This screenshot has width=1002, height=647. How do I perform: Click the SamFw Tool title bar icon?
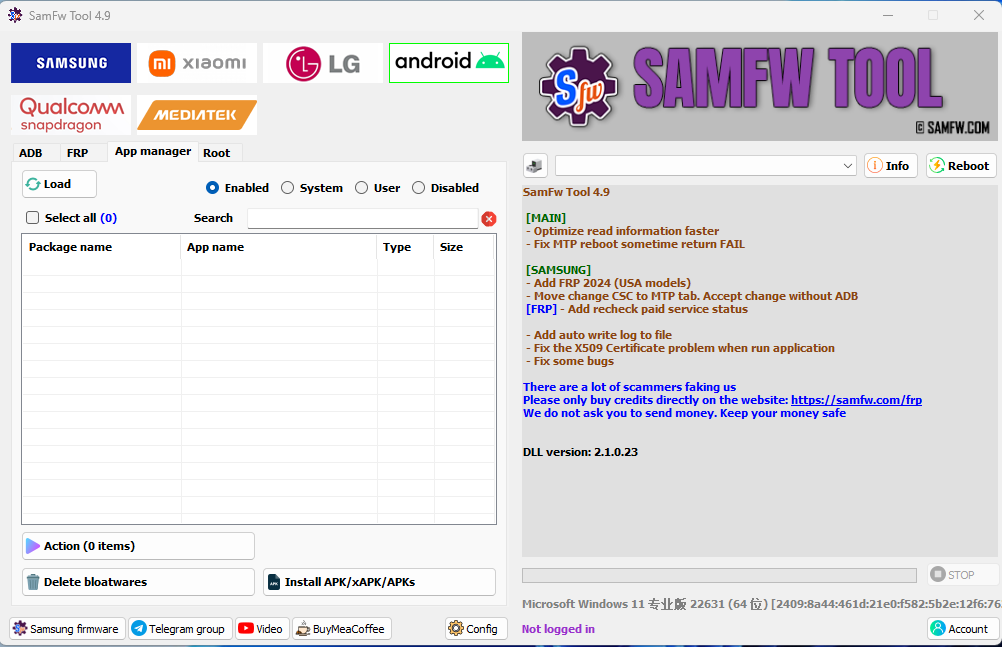[15, 15]
